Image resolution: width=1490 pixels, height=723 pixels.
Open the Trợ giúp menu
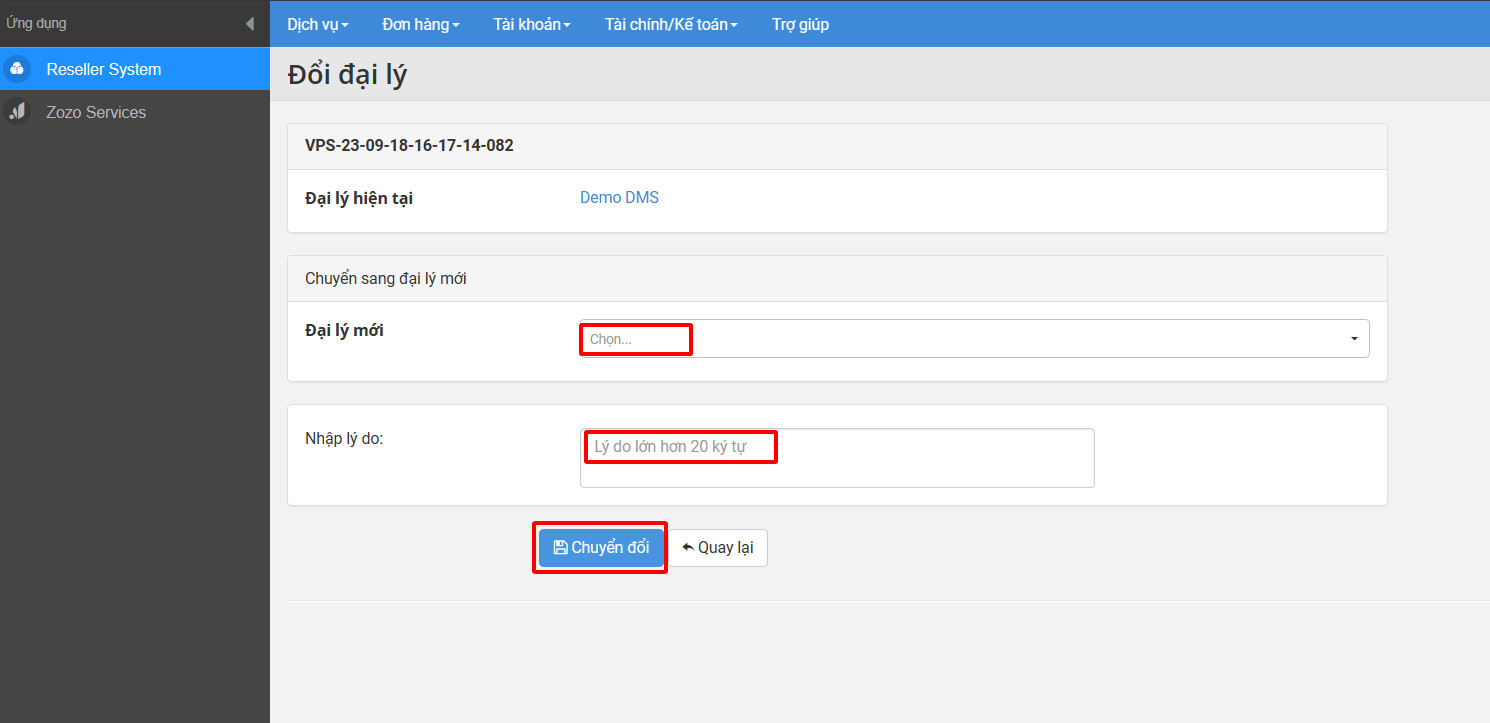800,24
